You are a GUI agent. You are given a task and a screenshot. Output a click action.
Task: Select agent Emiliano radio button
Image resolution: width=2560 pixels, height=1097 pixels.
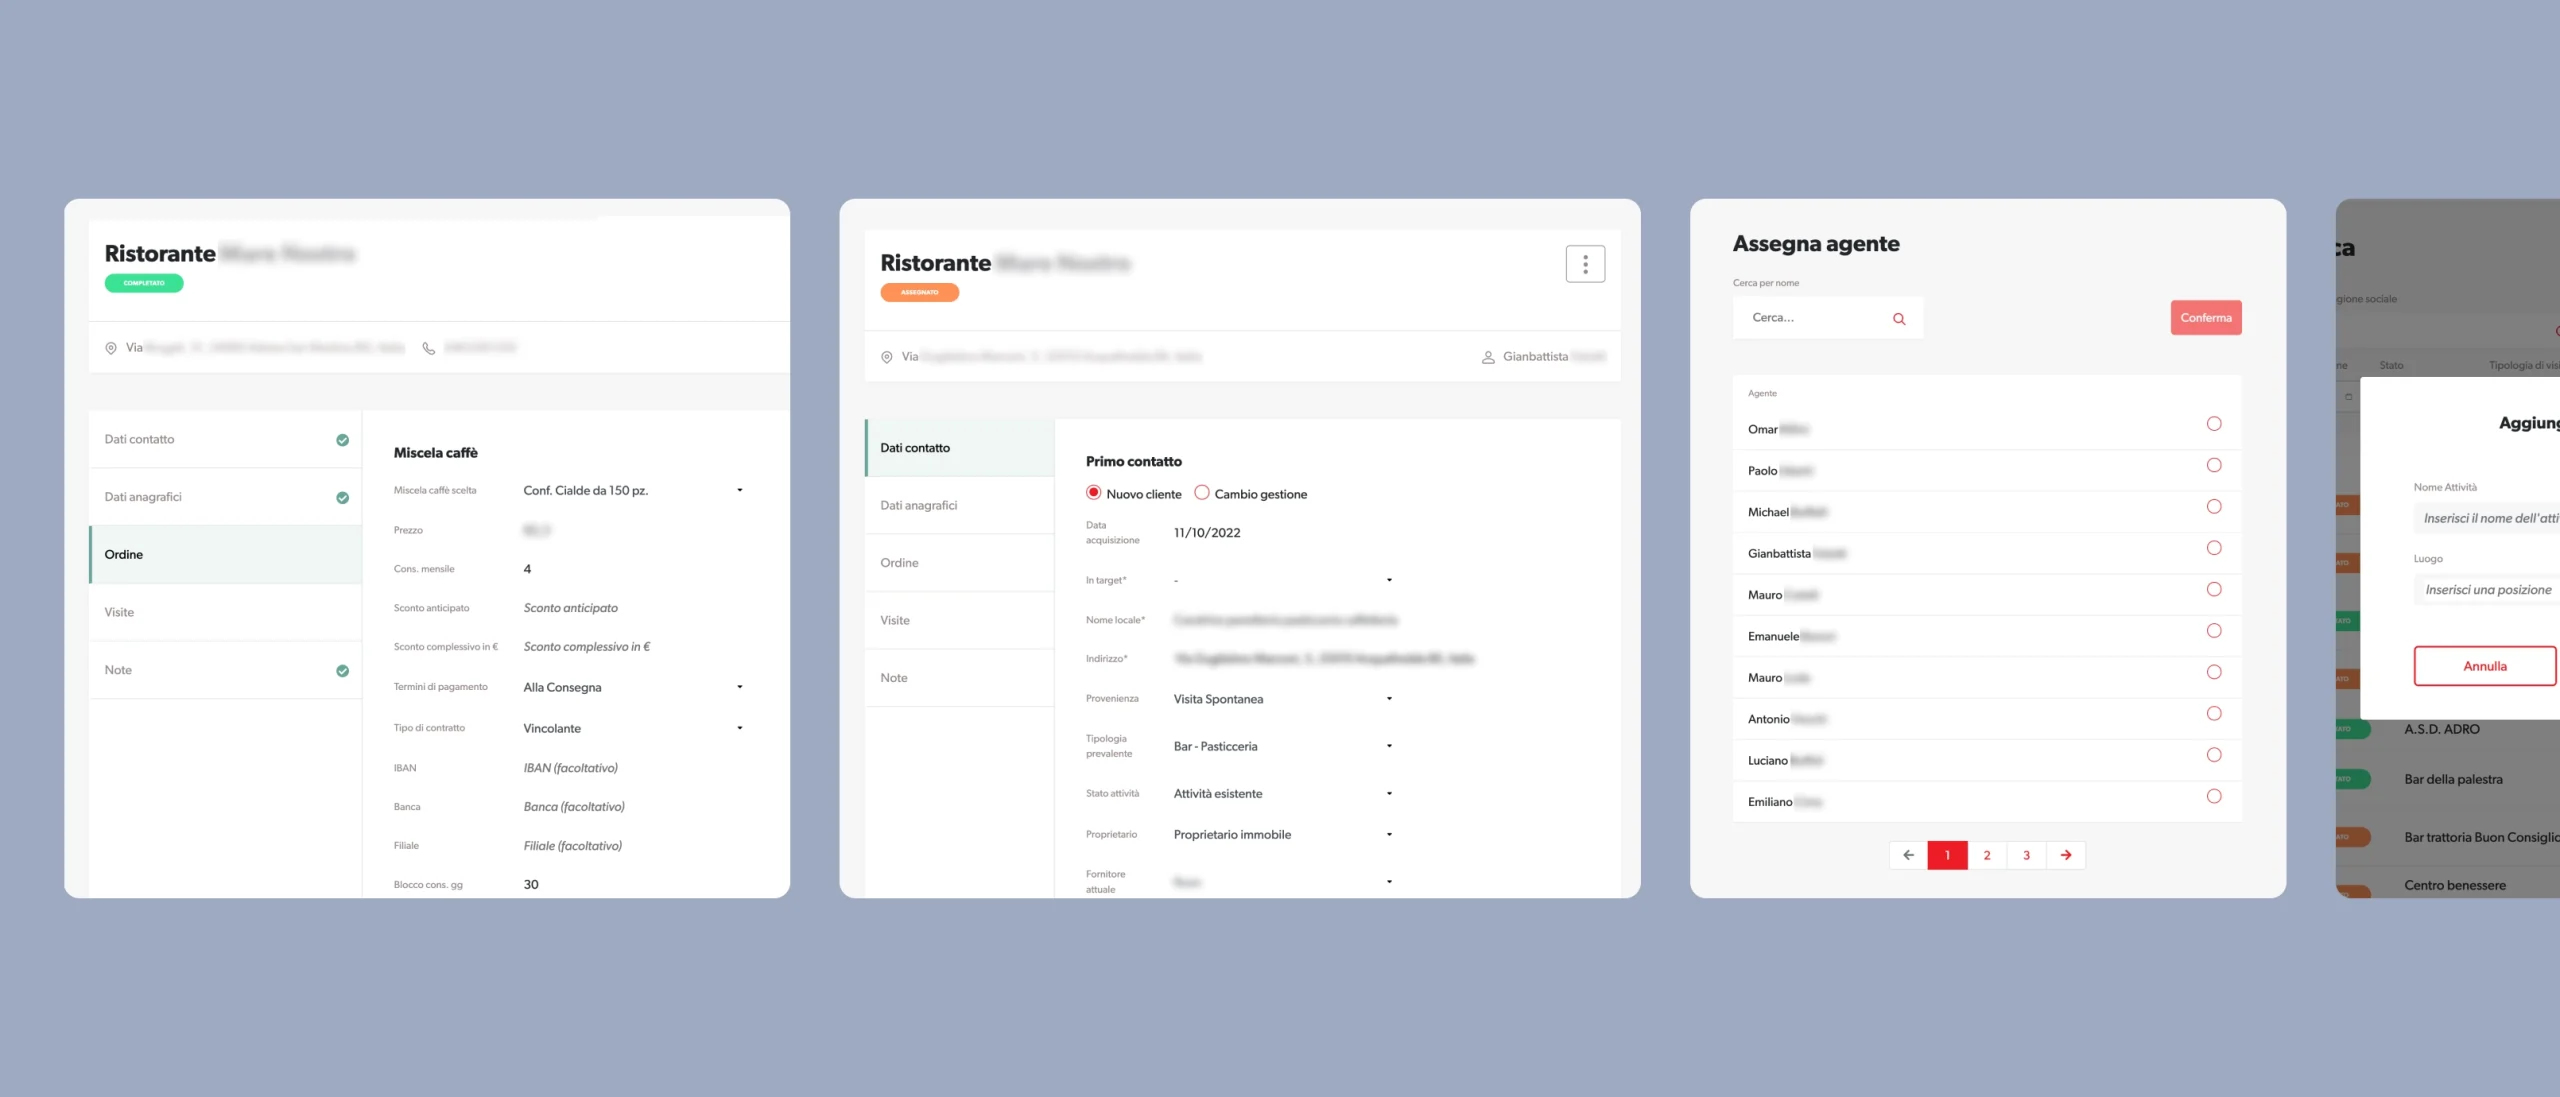(2214, 796)
